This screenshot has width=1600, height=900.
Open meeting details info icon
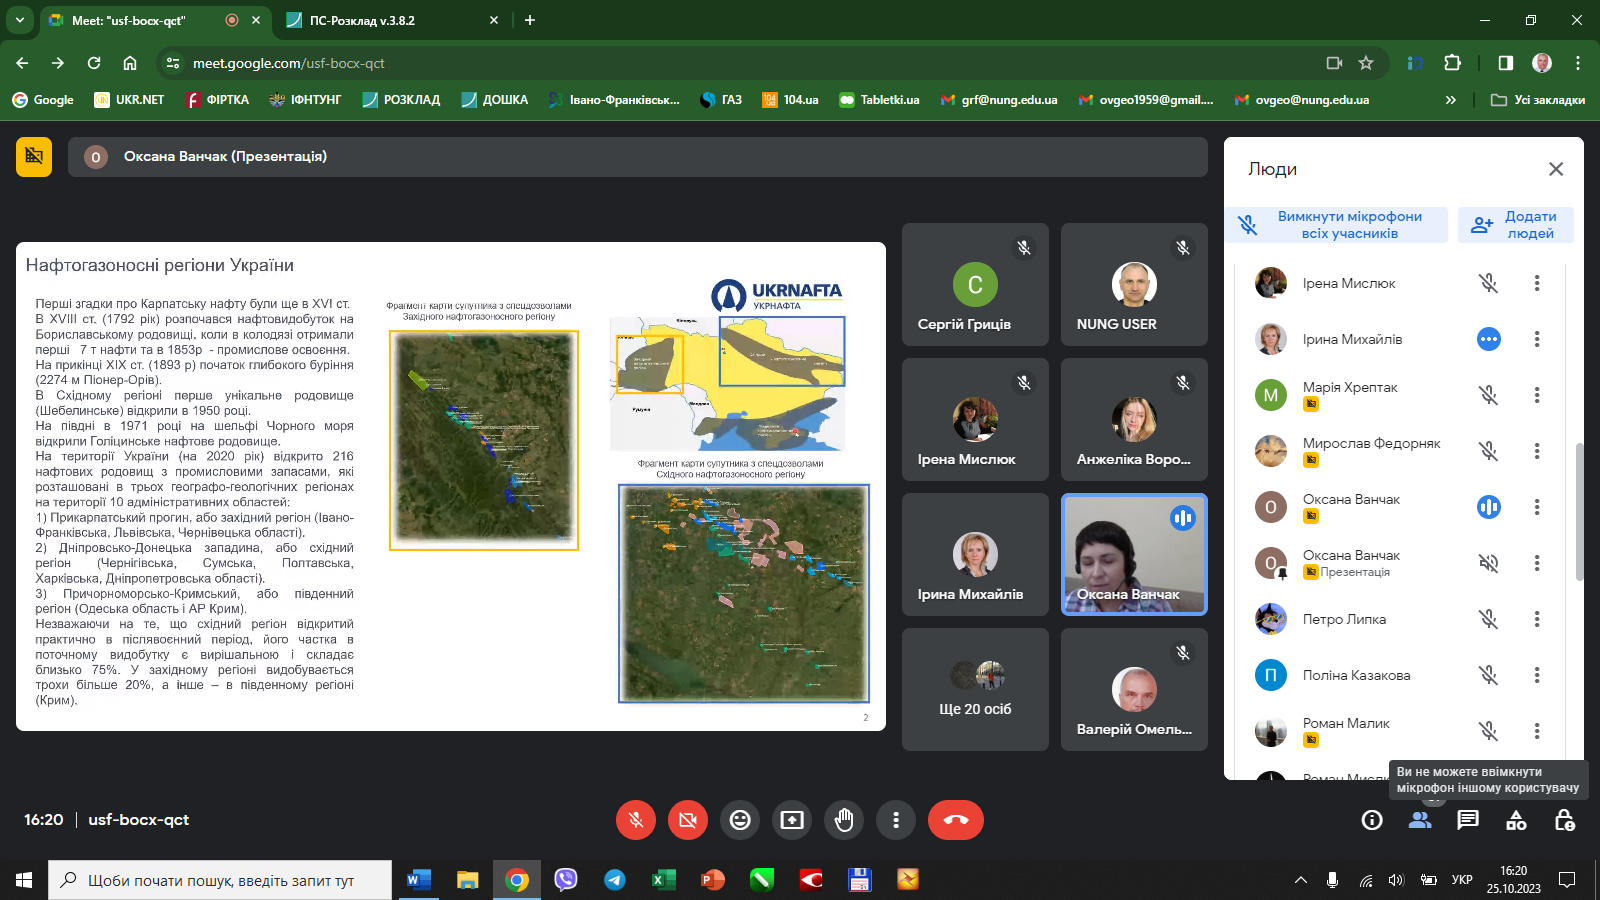point(1372,820)
